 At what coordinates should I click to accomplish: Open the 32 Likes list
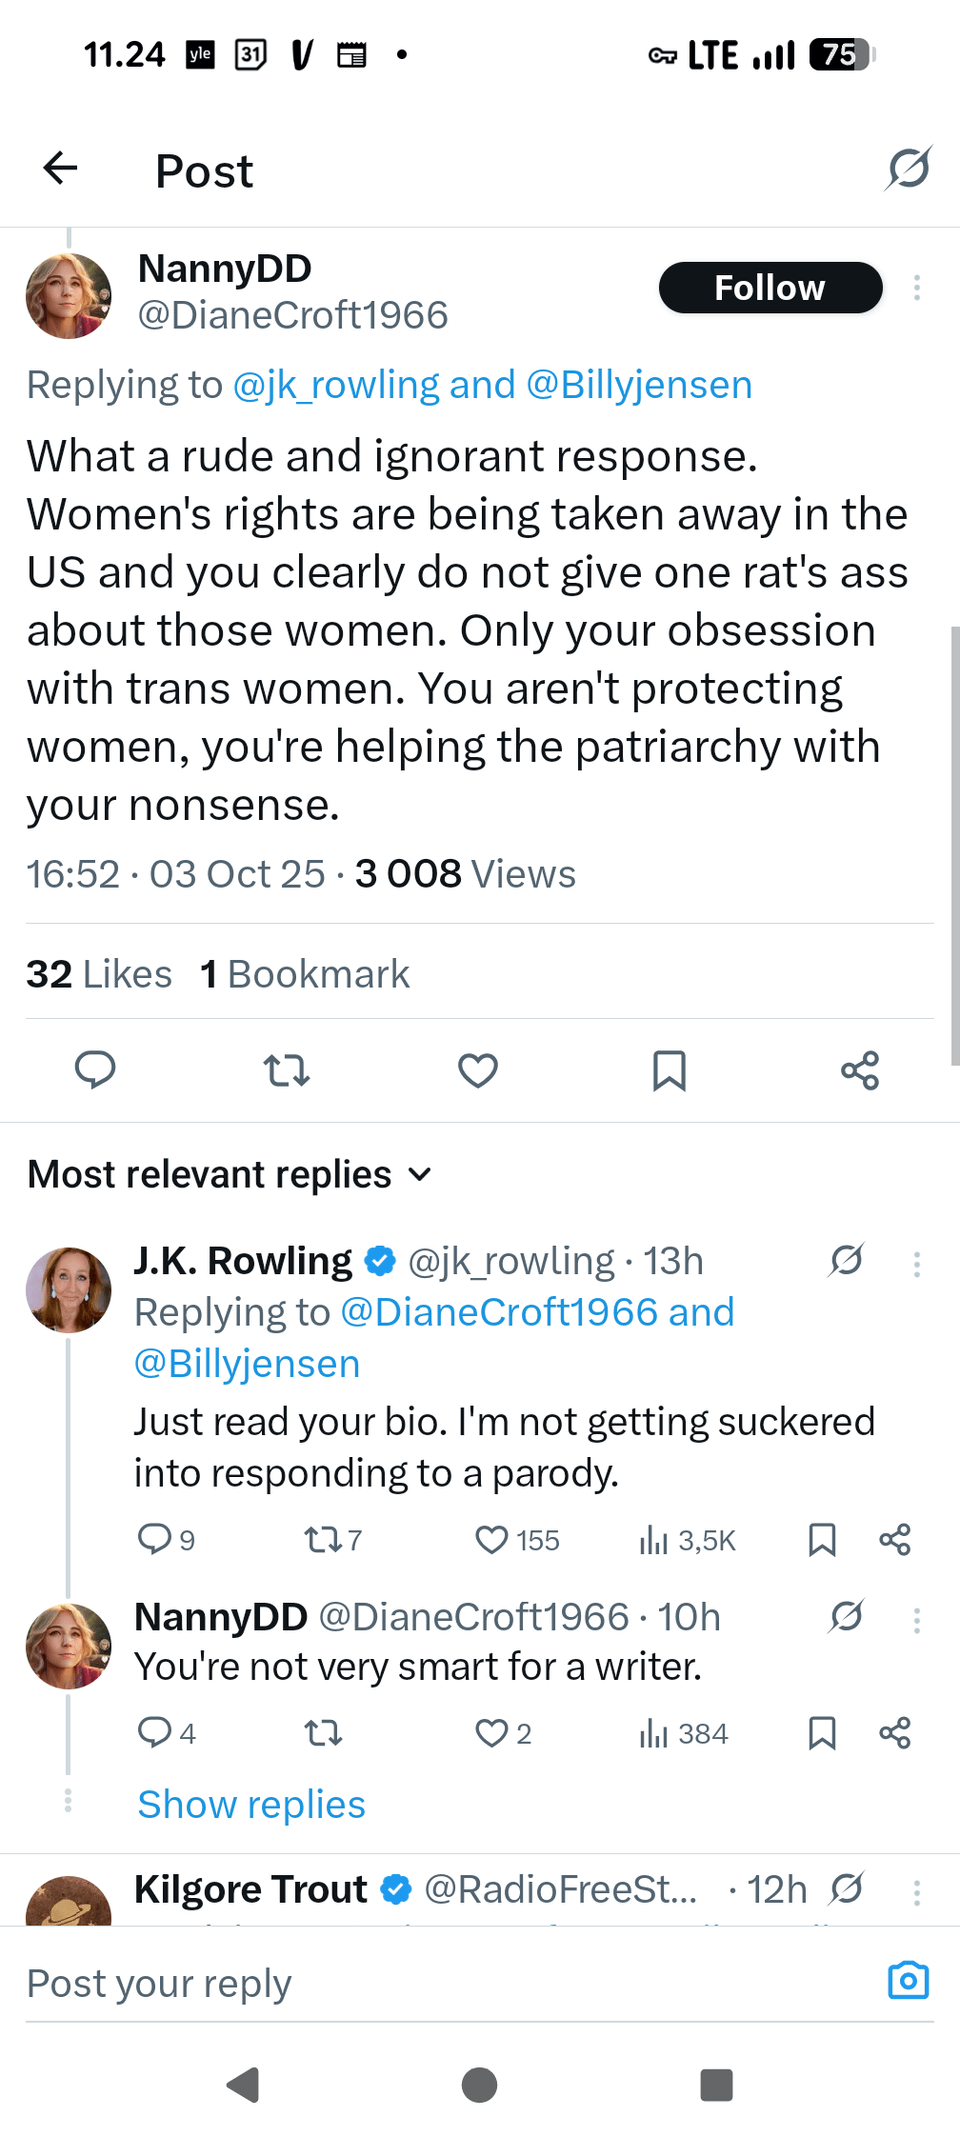click(x=99, y=973)
